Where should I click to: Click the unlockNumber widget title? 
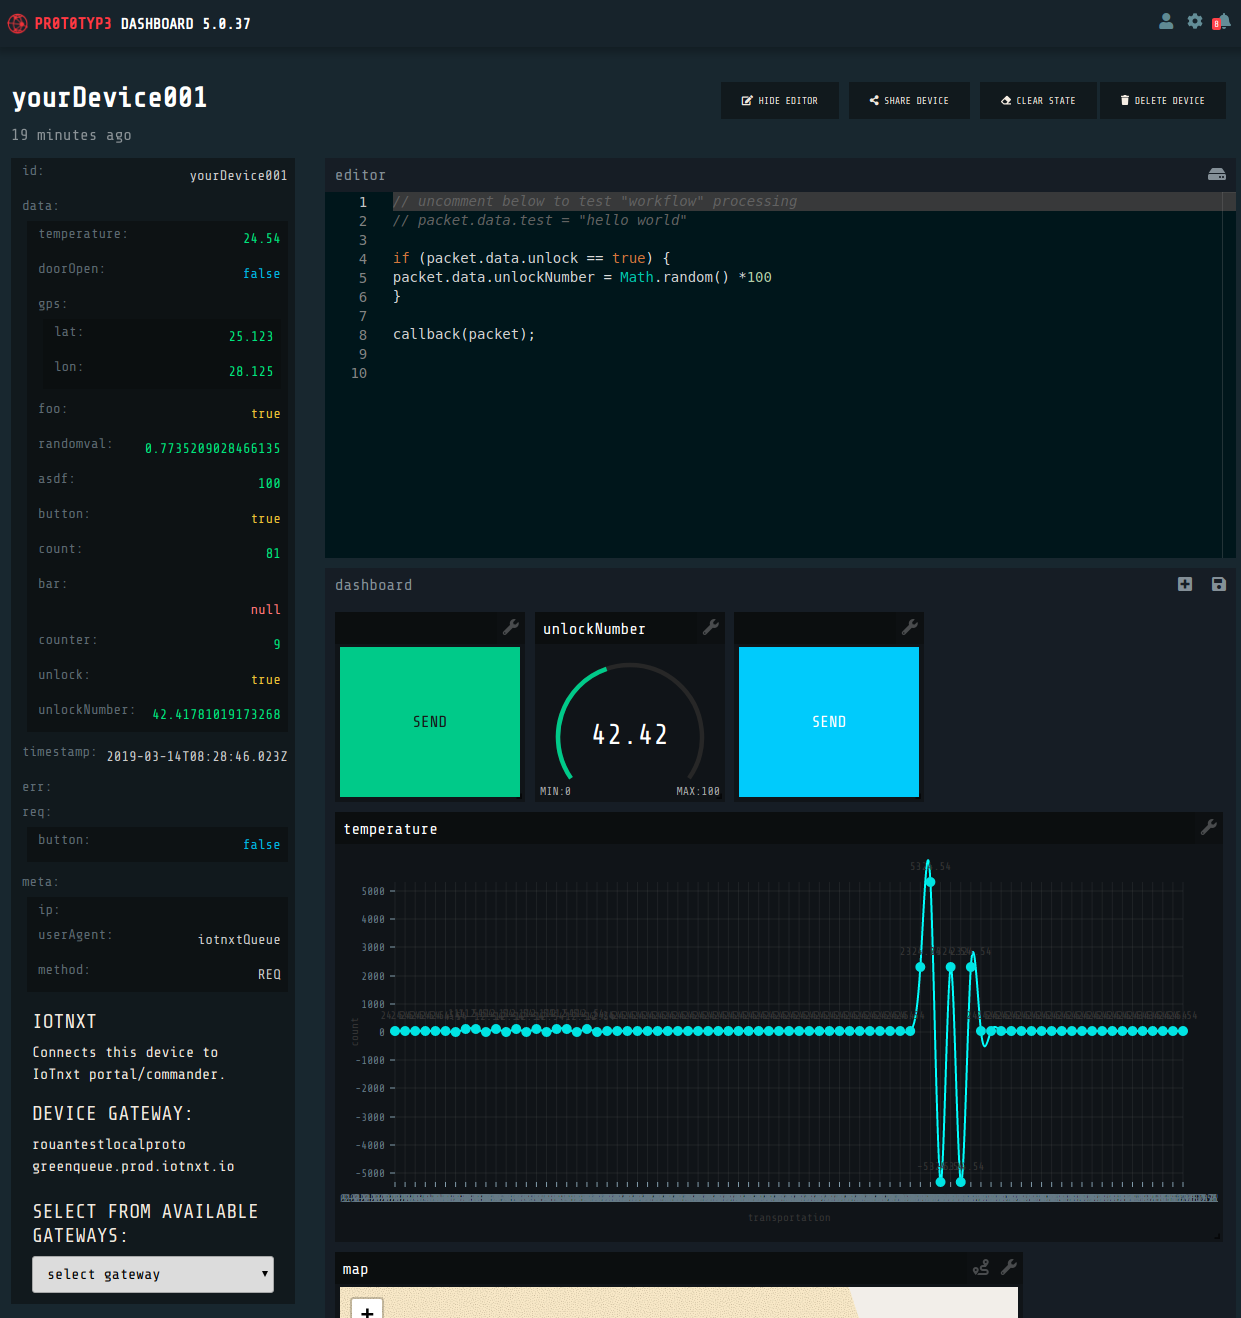coord(594,628)
